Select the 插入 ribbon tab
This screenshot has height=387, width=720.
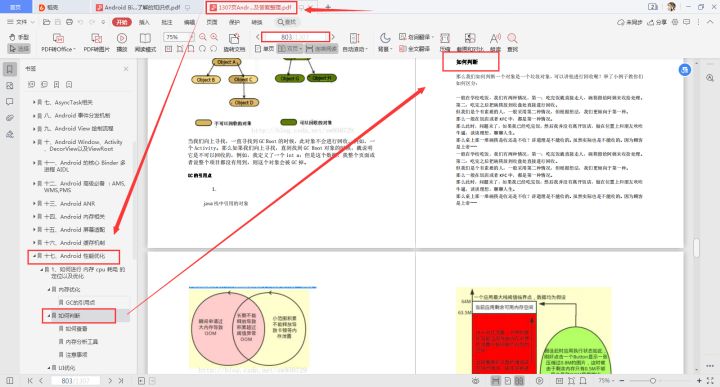click(x=144, y=22)
